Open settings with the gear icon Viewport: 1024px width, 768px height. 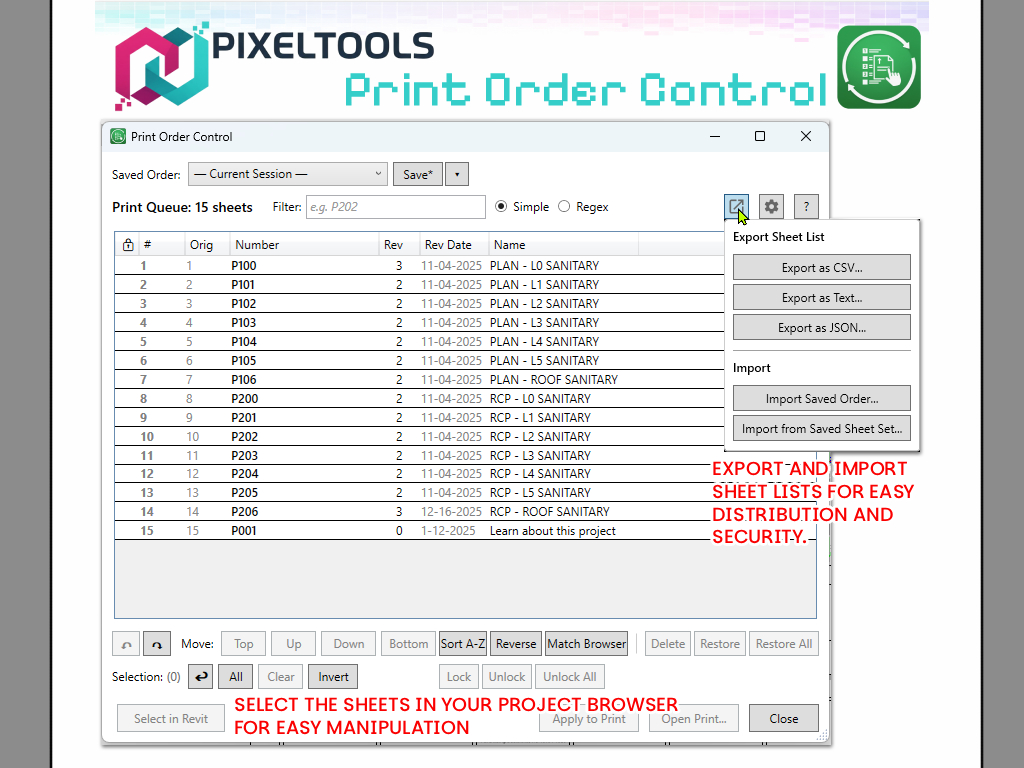(x=771, y=207)
